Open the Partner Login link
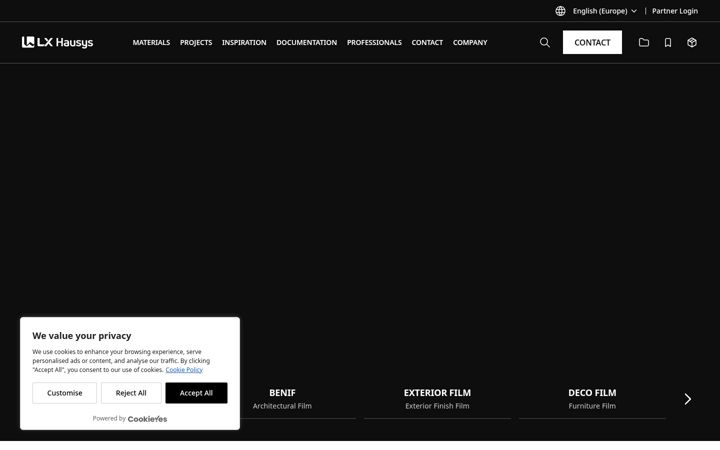The image size is (720, 450). pos(675,11)
